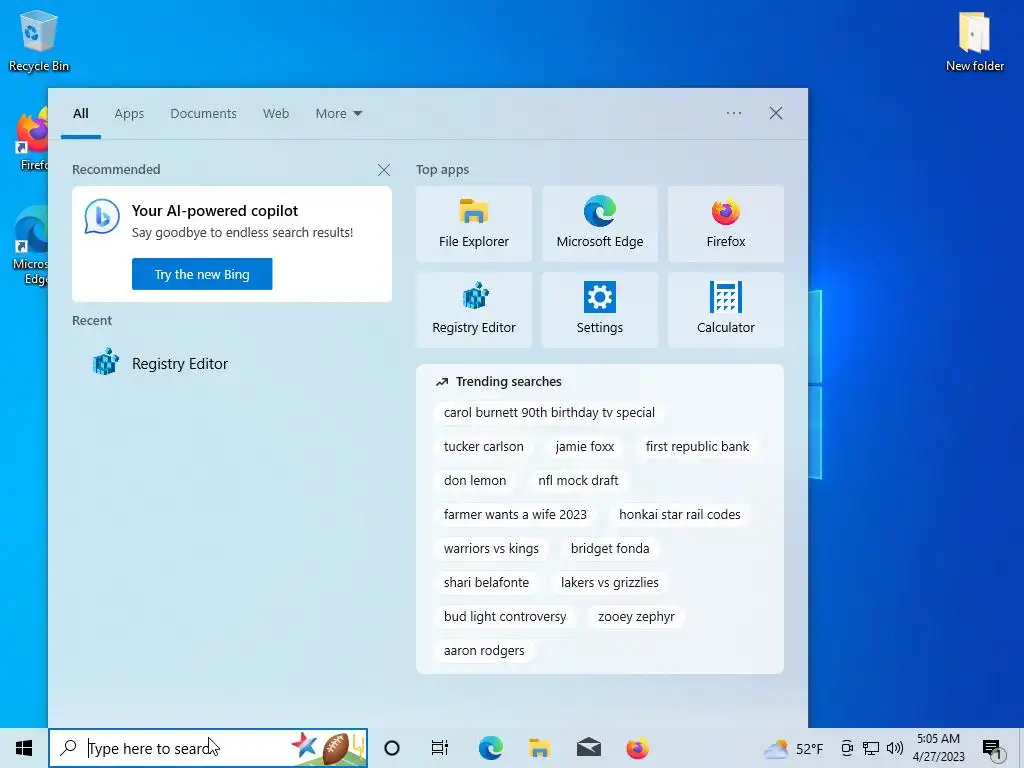Choose farmer wants a wife 2023 search
The height and width of the screenshot is (768, 1024).
515,515
